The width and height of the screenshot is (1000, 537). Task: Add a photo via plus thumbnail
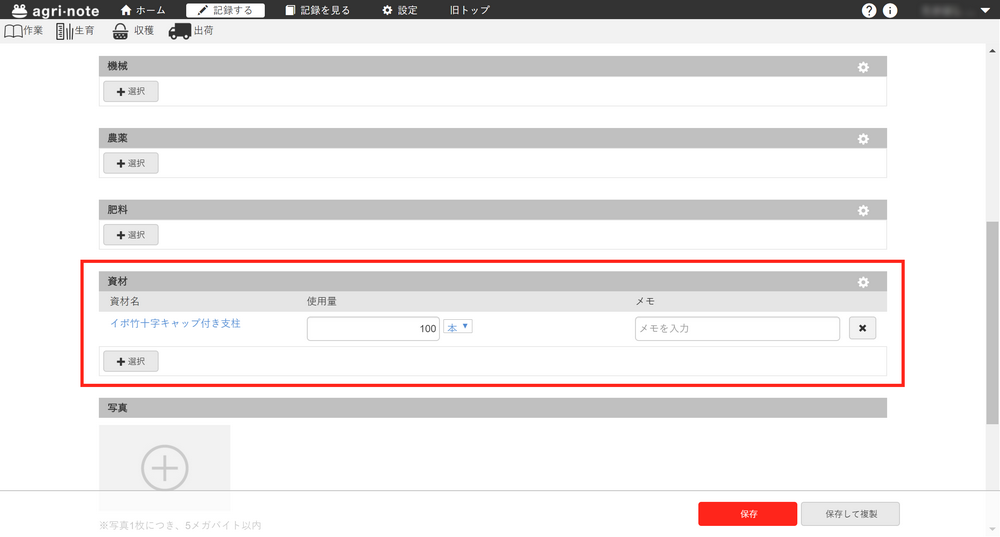coord(165,467)
